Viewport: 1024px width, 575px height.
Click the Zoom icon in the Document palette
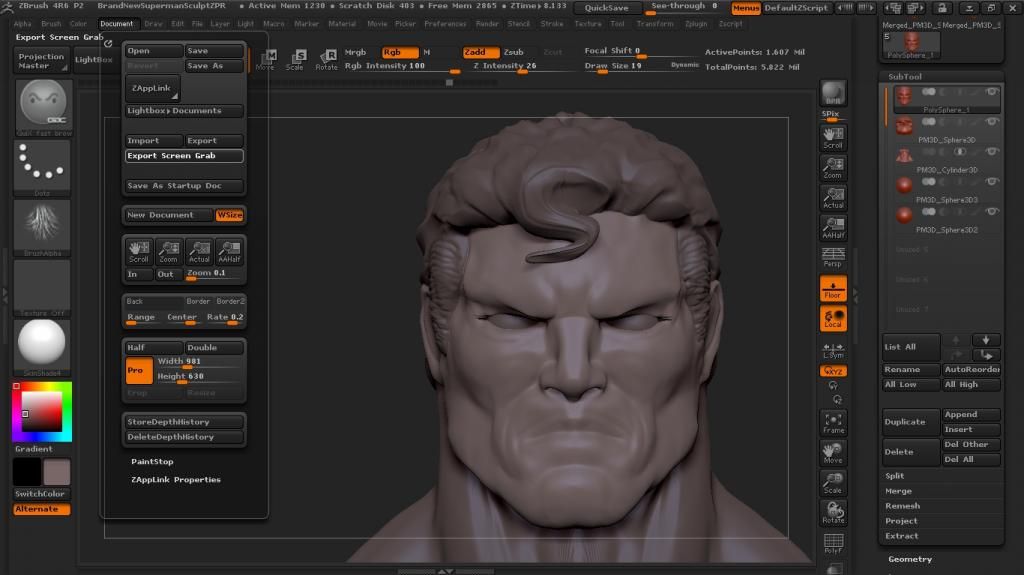click(x=168, y=252)
